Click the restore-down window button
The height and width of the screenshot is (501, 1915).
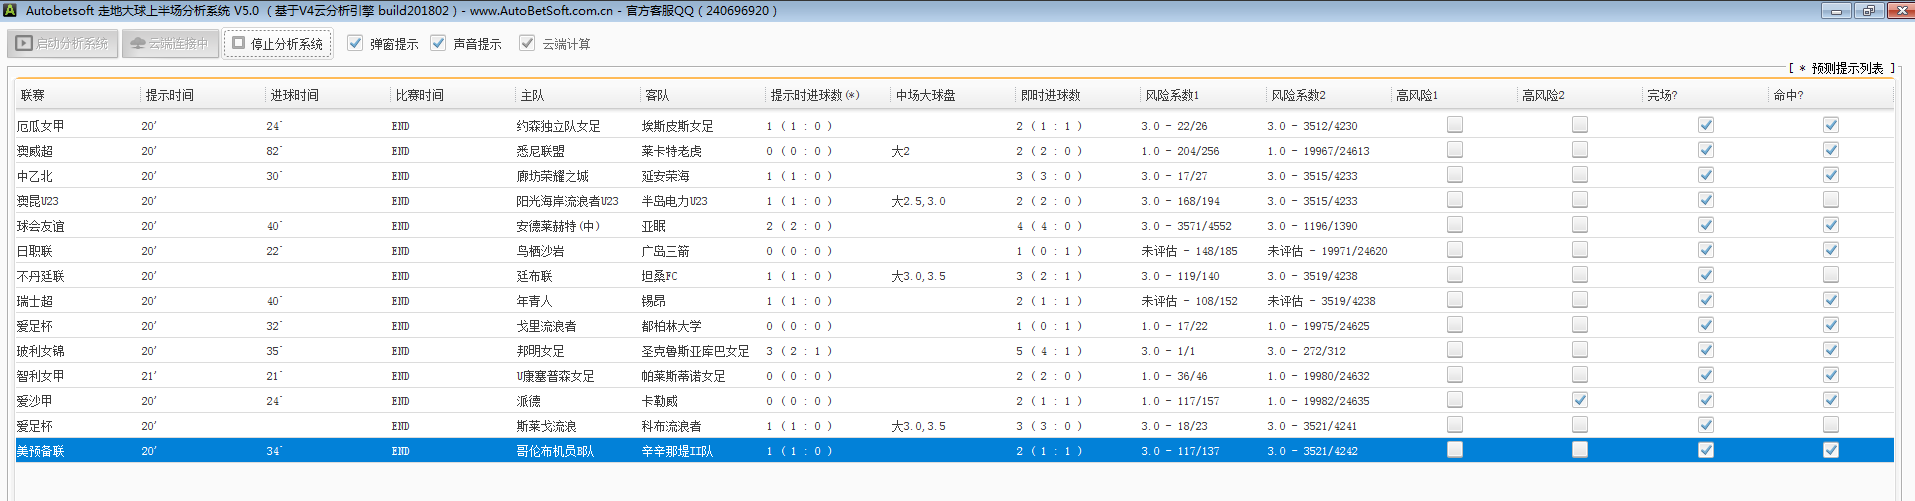click(x=1868, y=10)
